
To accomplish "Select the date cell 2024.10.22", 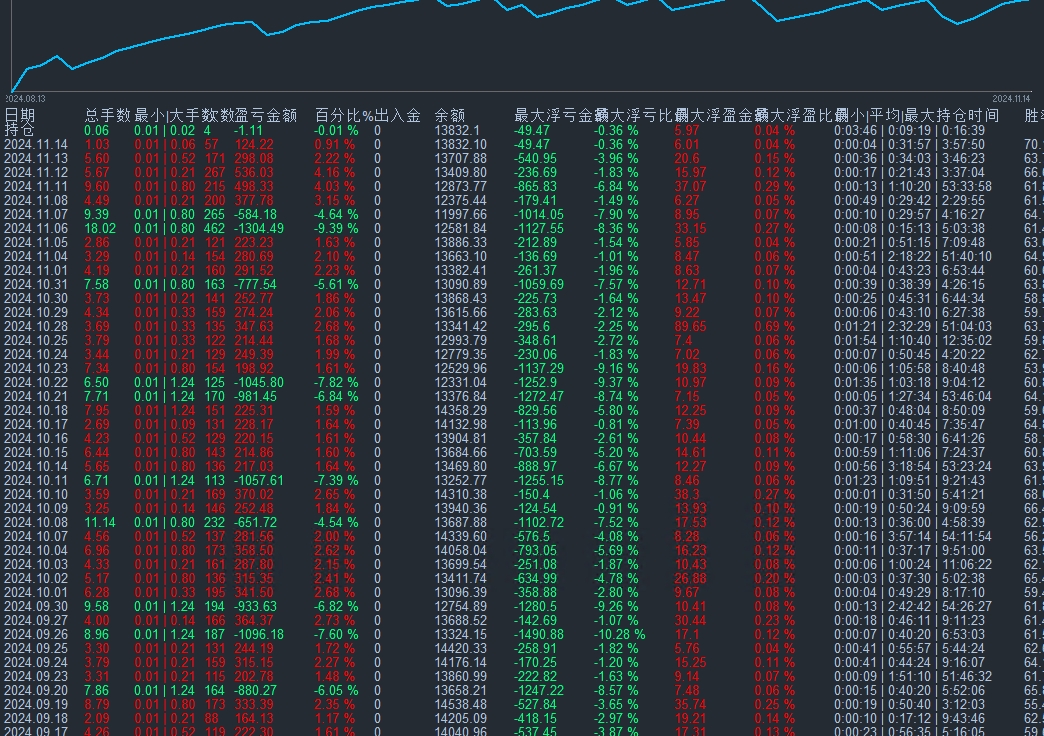I will (x=36, y=382).
